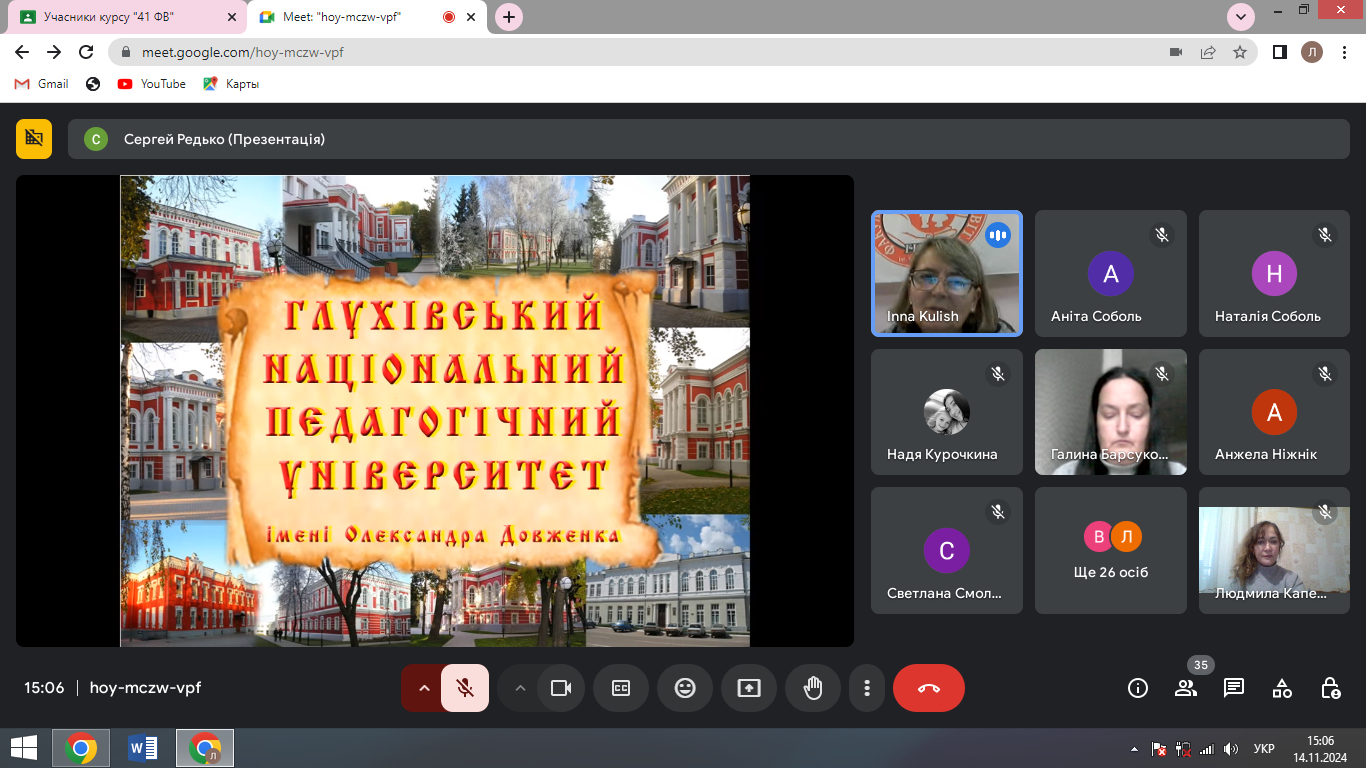This screenshot has height=768, width=1366.
Task: Leave the call with red hang-up button
Action: [929, 688]
